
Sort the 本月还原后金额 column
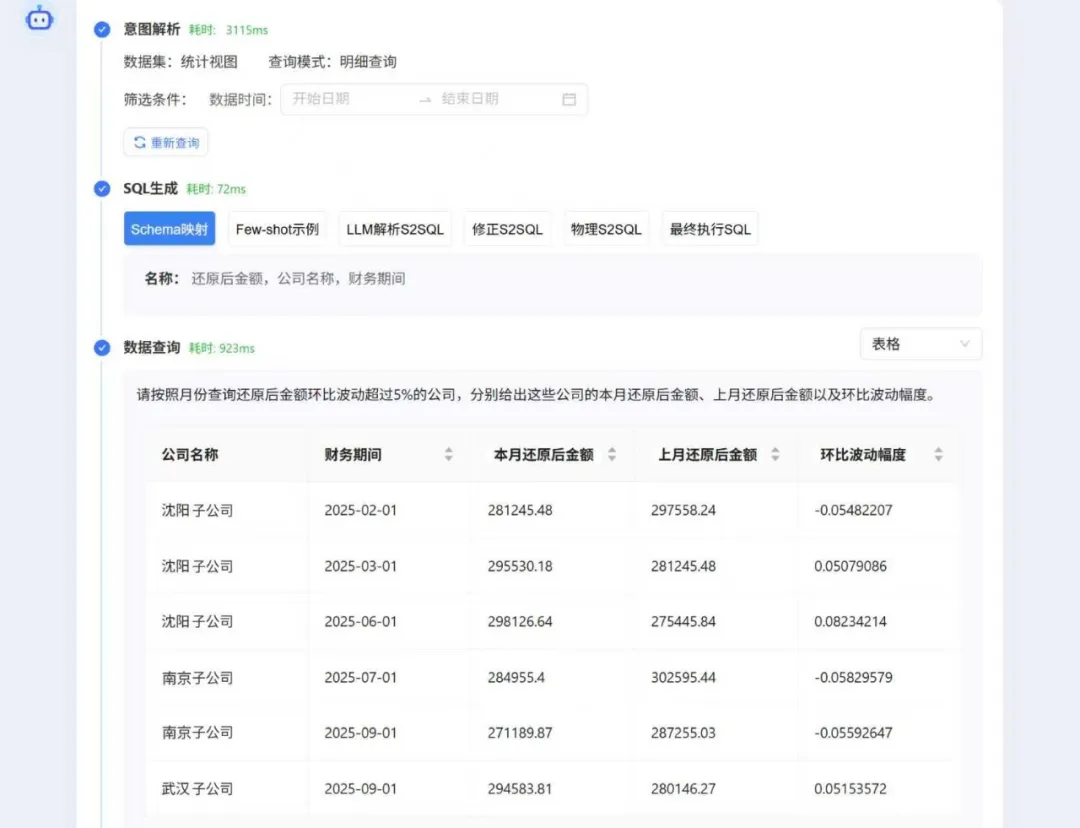612,454
